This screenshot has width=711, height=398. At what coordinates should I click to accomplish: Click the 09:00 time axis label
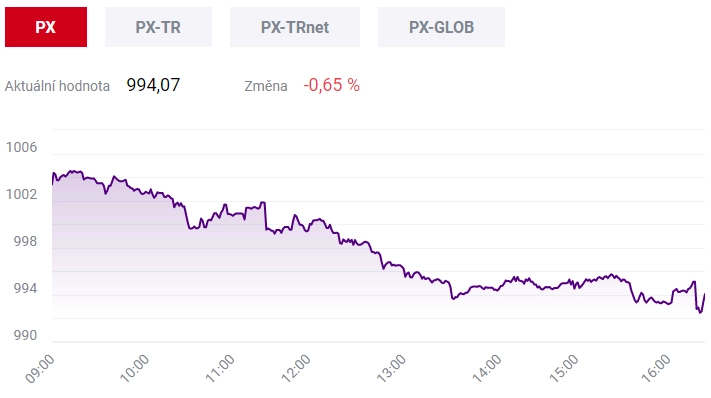pyautogui.click(x=40, y=369)
